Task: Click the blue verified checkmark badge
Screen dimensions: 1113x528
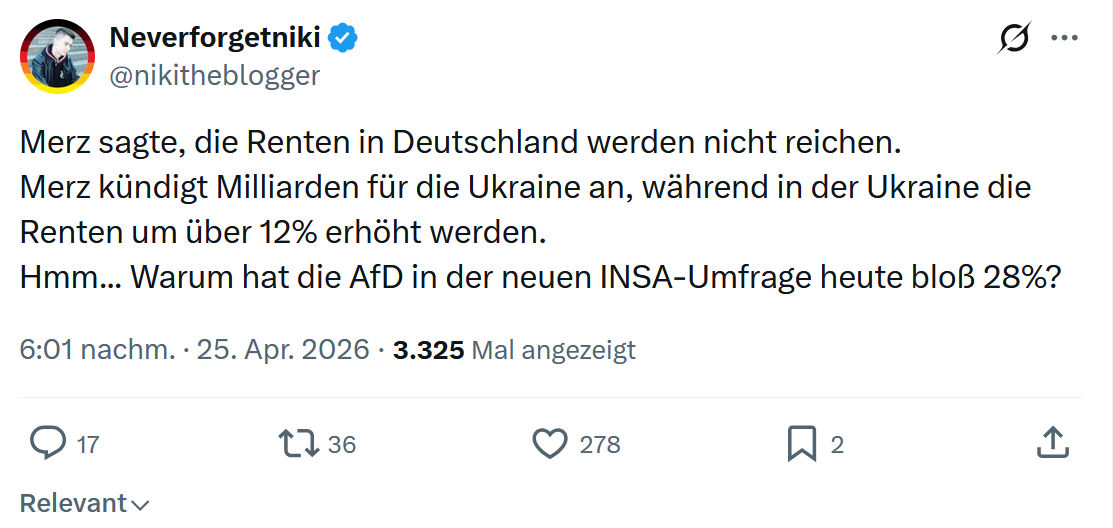Action: tap(346, 38)
